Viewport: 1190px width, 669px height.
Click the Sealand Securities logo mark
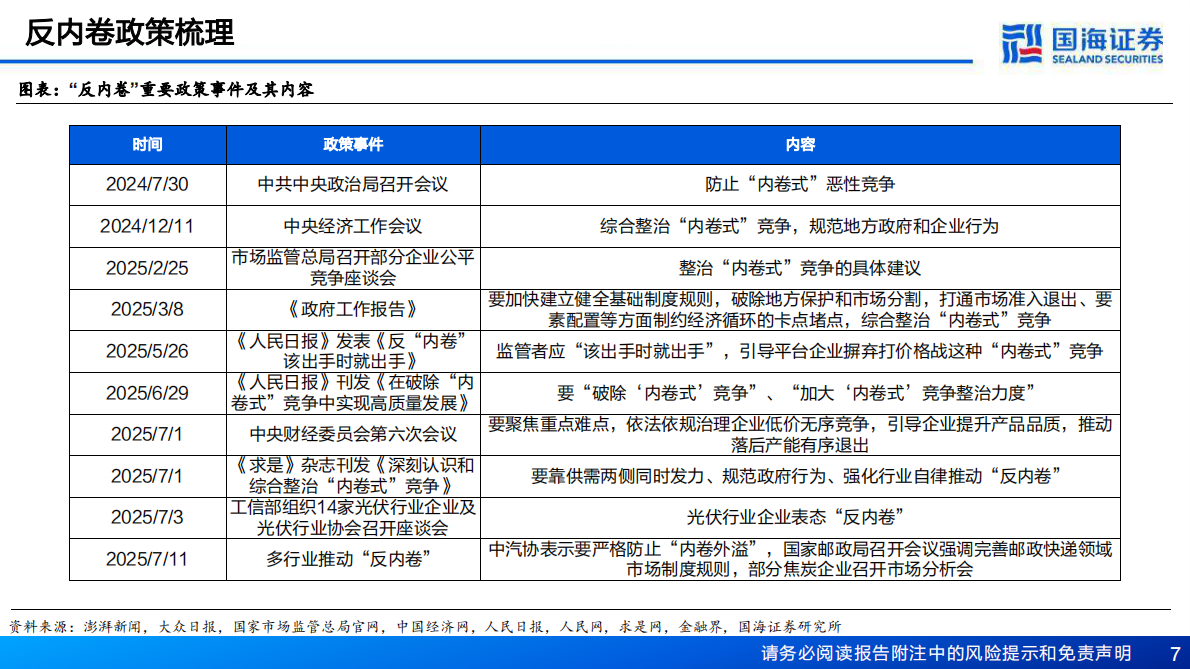[1022, 41]
